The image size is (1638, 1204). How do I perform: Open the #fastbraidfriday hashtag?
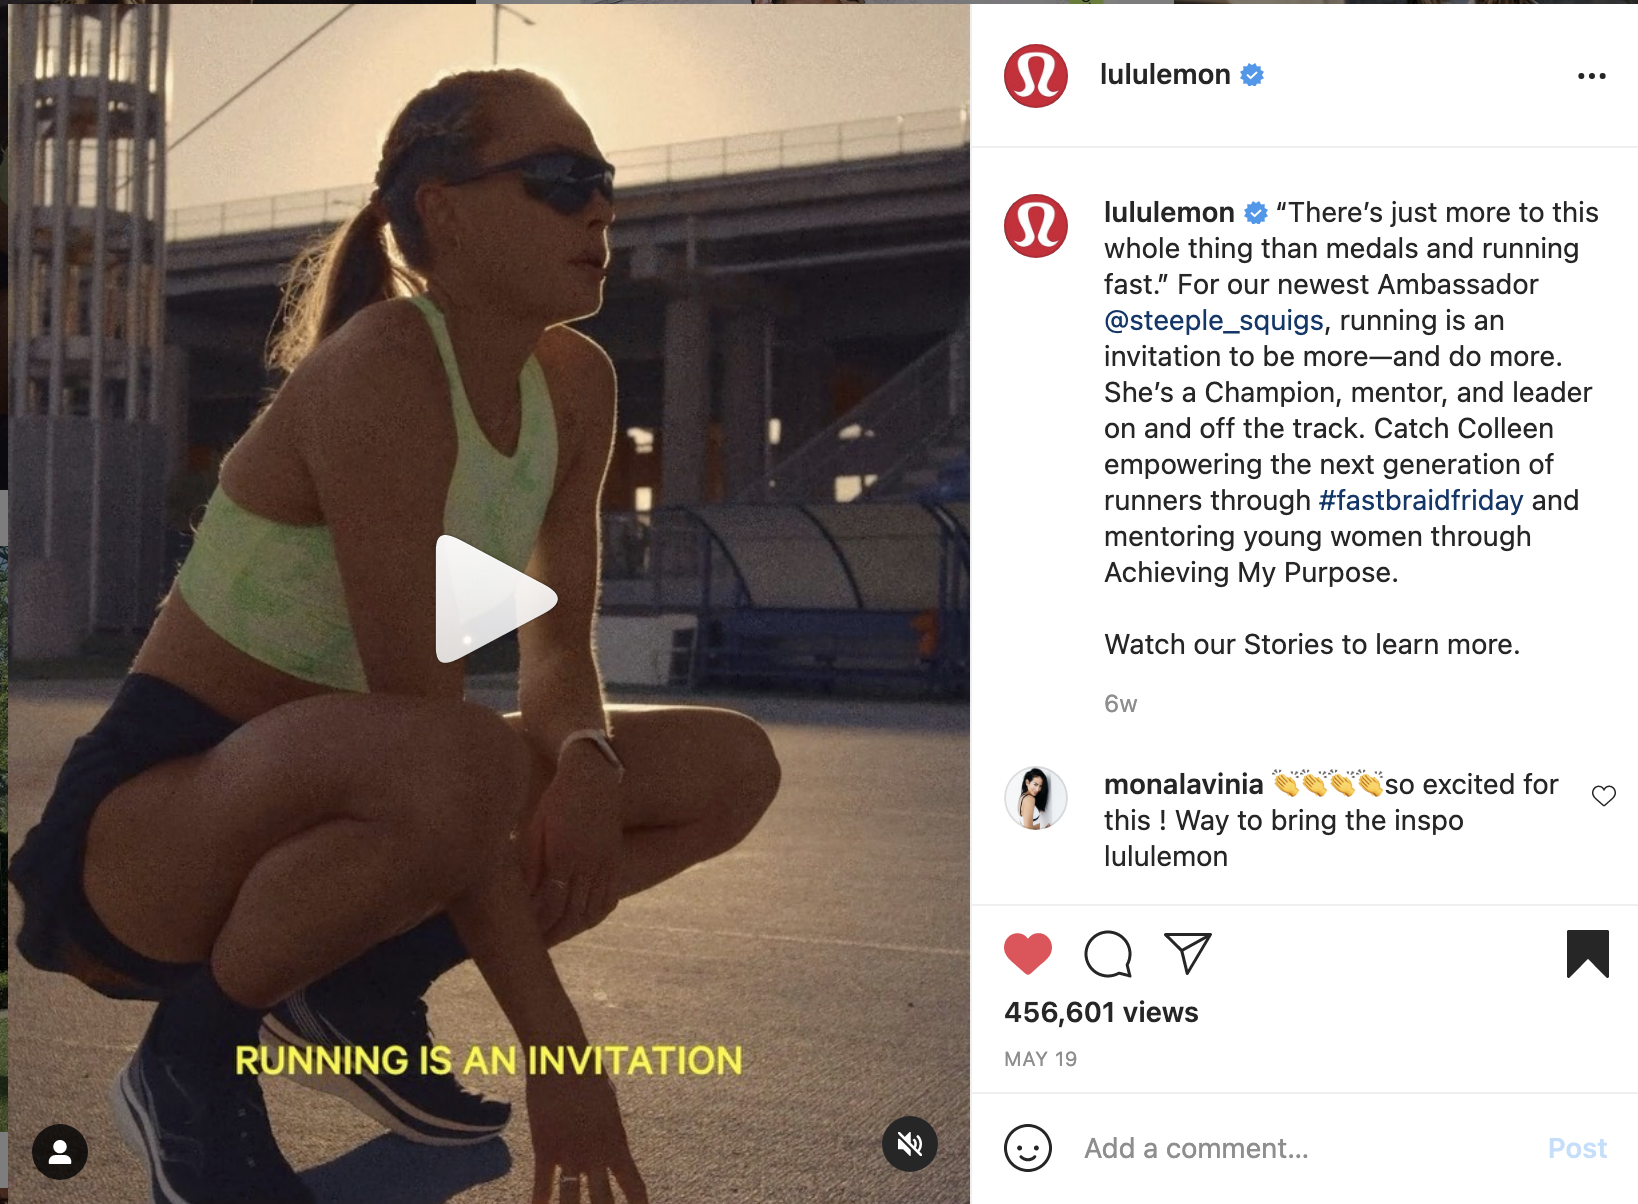pos(1421,500)
